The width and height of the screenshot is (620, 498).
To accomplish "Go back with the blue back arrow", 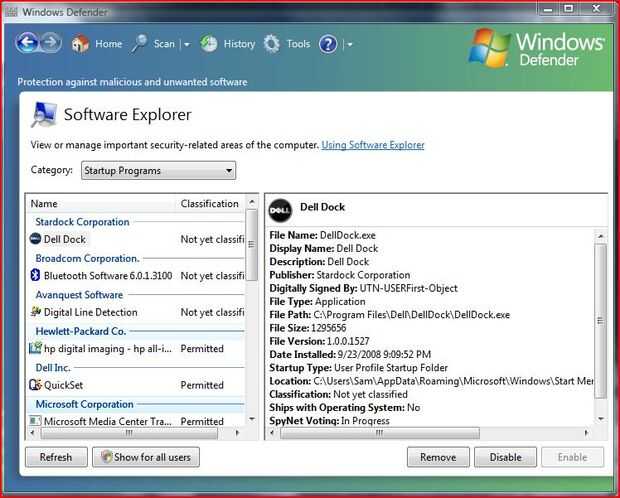I will [x=27, y=43].
